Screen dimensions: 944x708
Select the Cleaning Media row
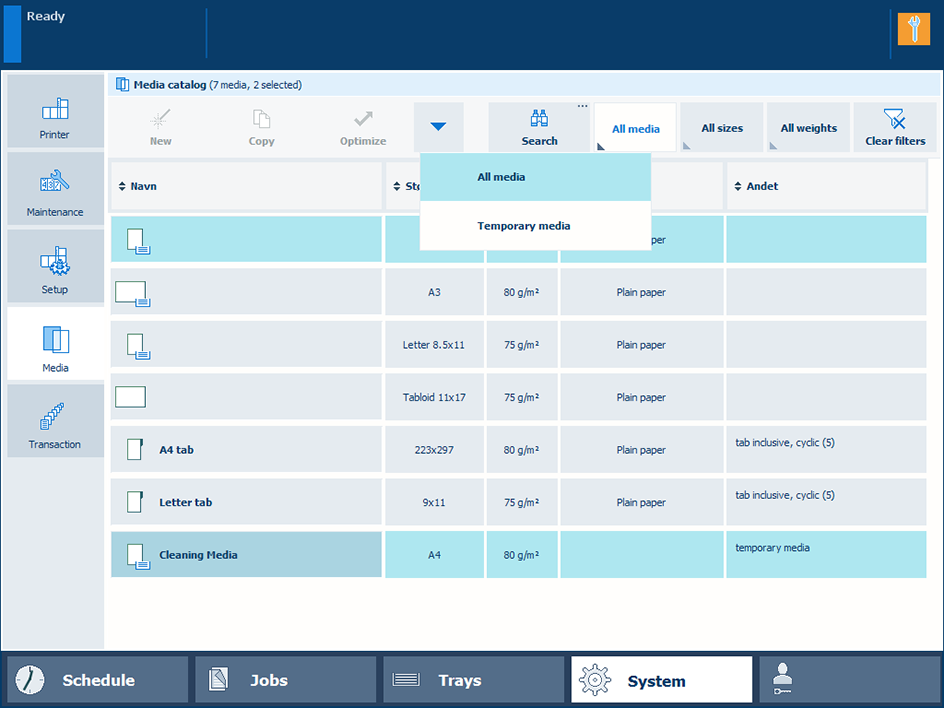coord(245,555)
